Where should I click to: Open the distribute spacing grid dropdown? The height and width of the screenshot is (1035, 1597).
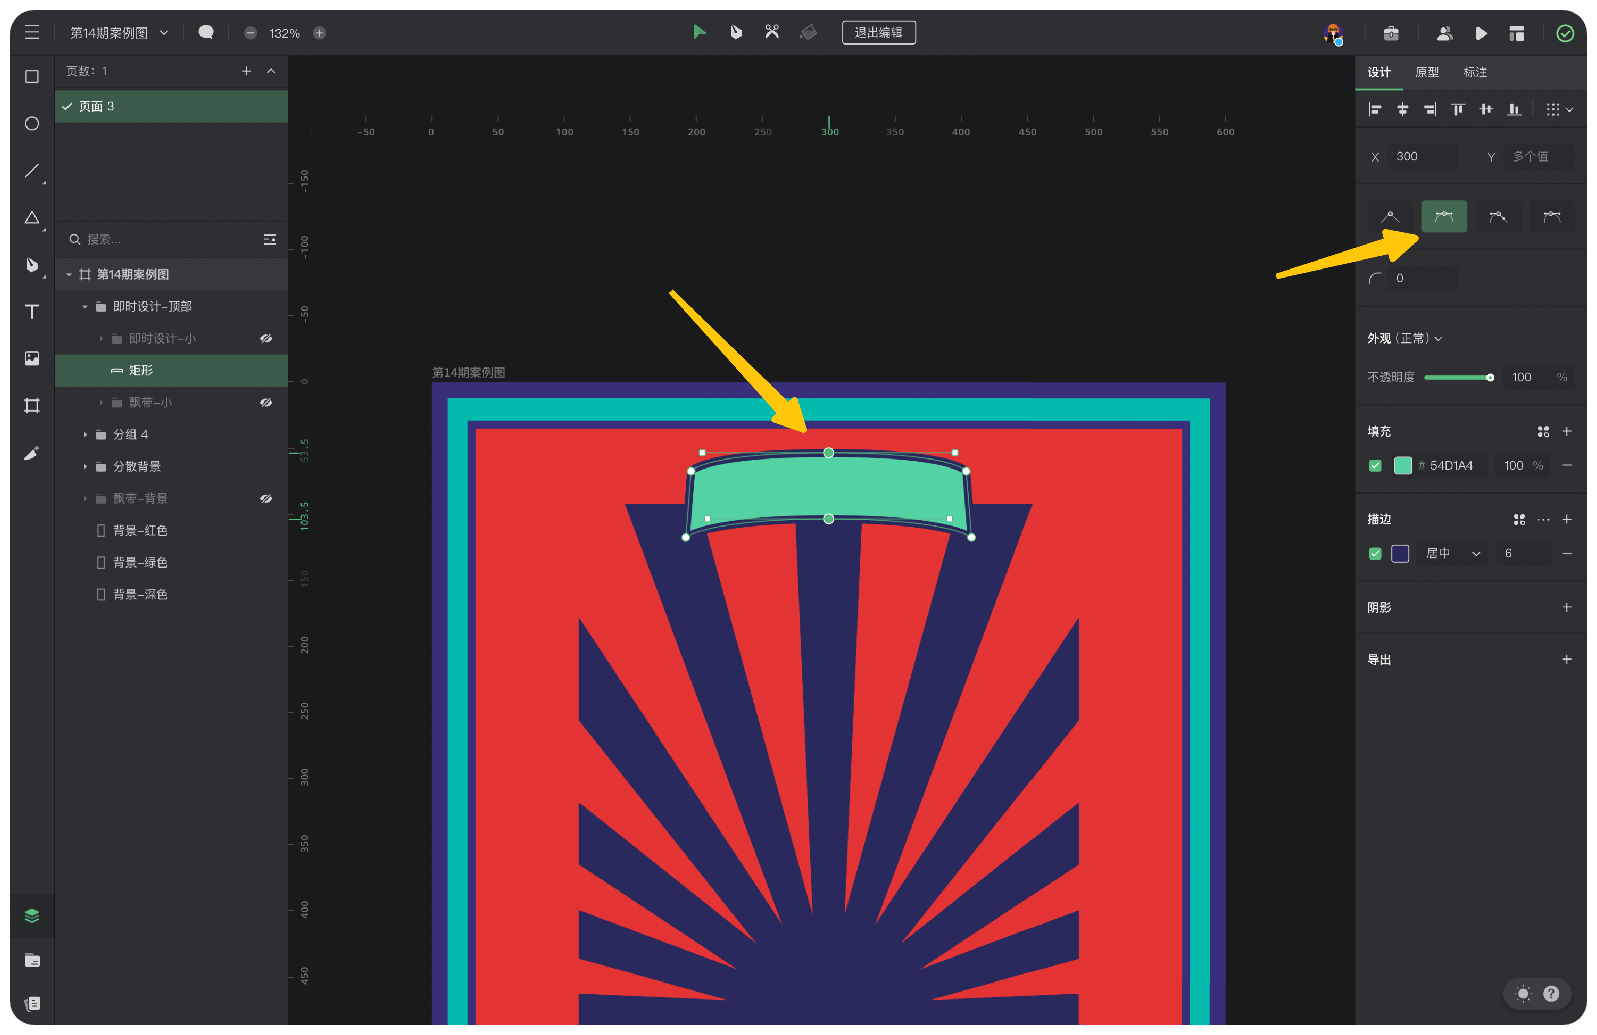tap(1559, 109)
